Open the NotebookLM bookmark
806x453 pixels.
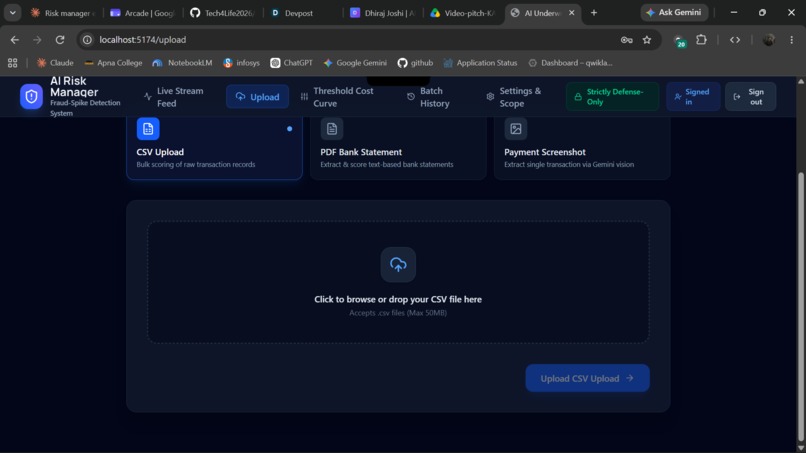[182, 63]
